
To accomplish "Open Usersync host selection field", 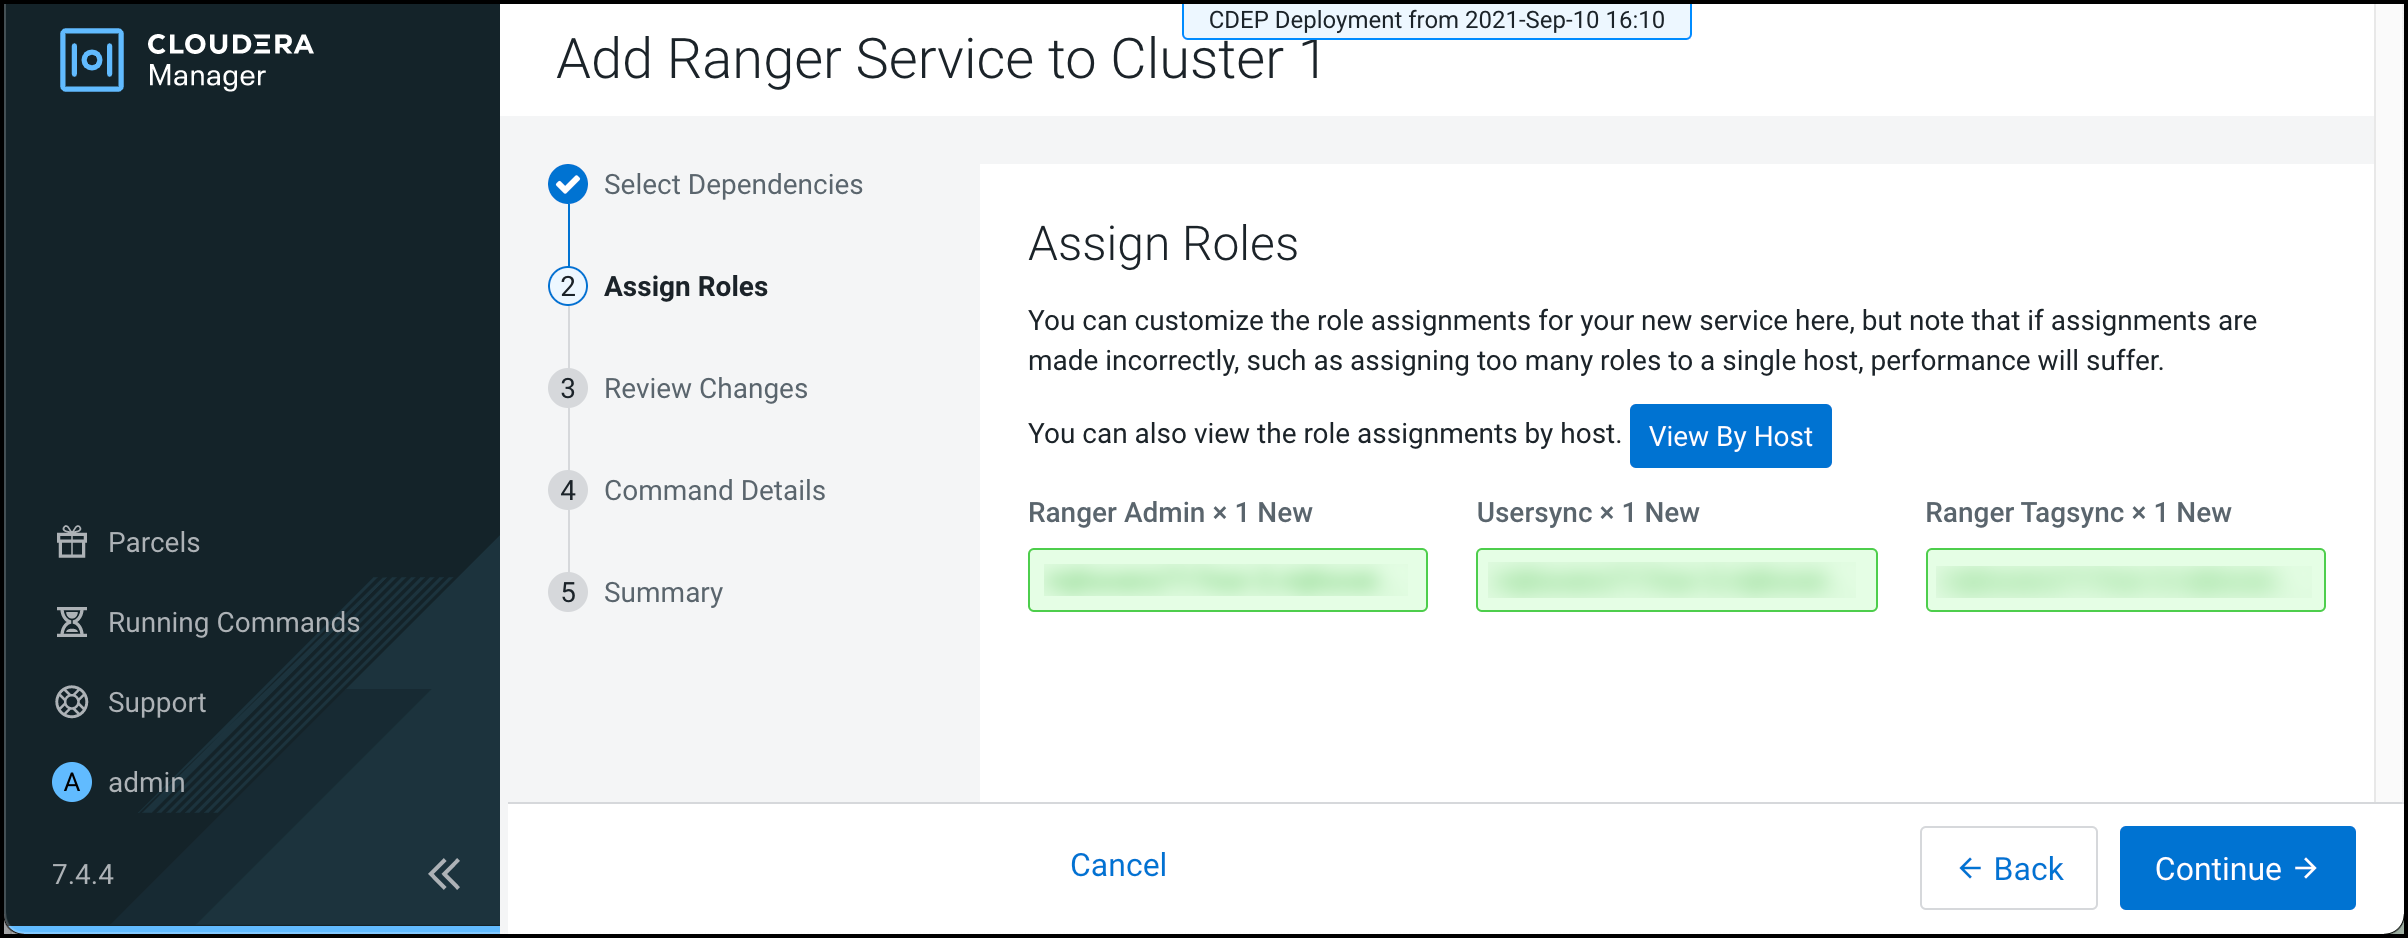I will (1676, 580).
